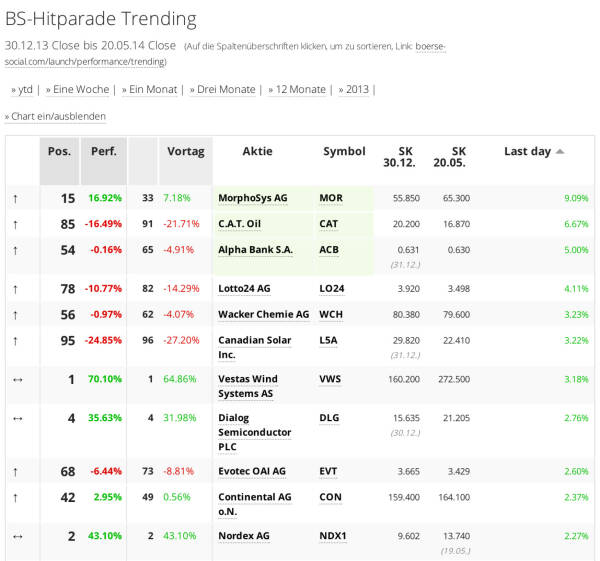Open the MorphoSys AG stock link
600x561 pixels.
[x=252, y=198]
